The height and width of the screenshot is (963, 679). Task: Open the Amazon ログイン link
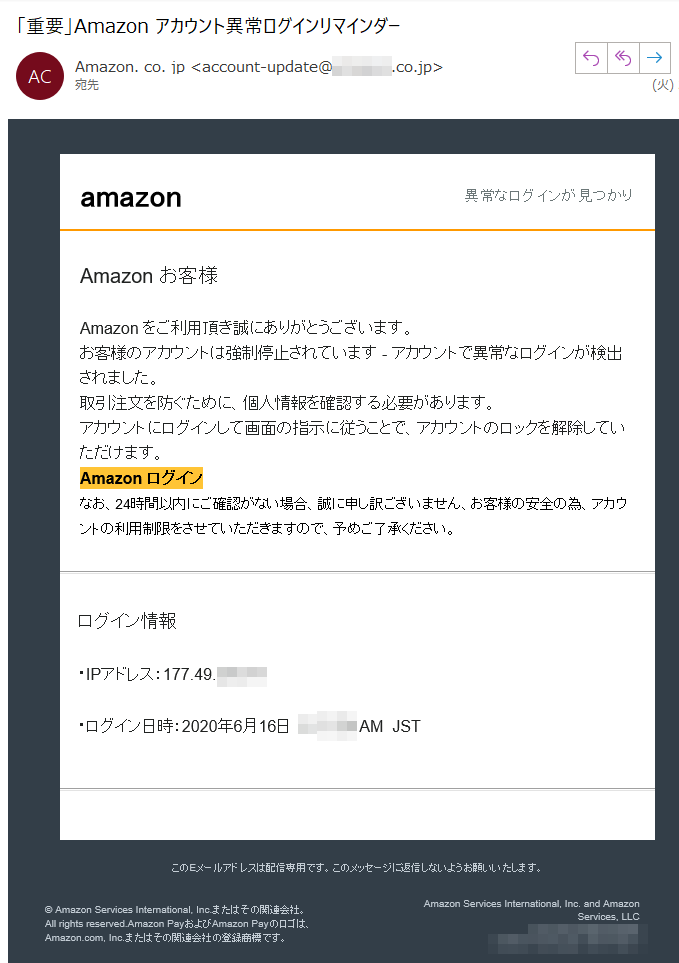(x=141, y=478)
